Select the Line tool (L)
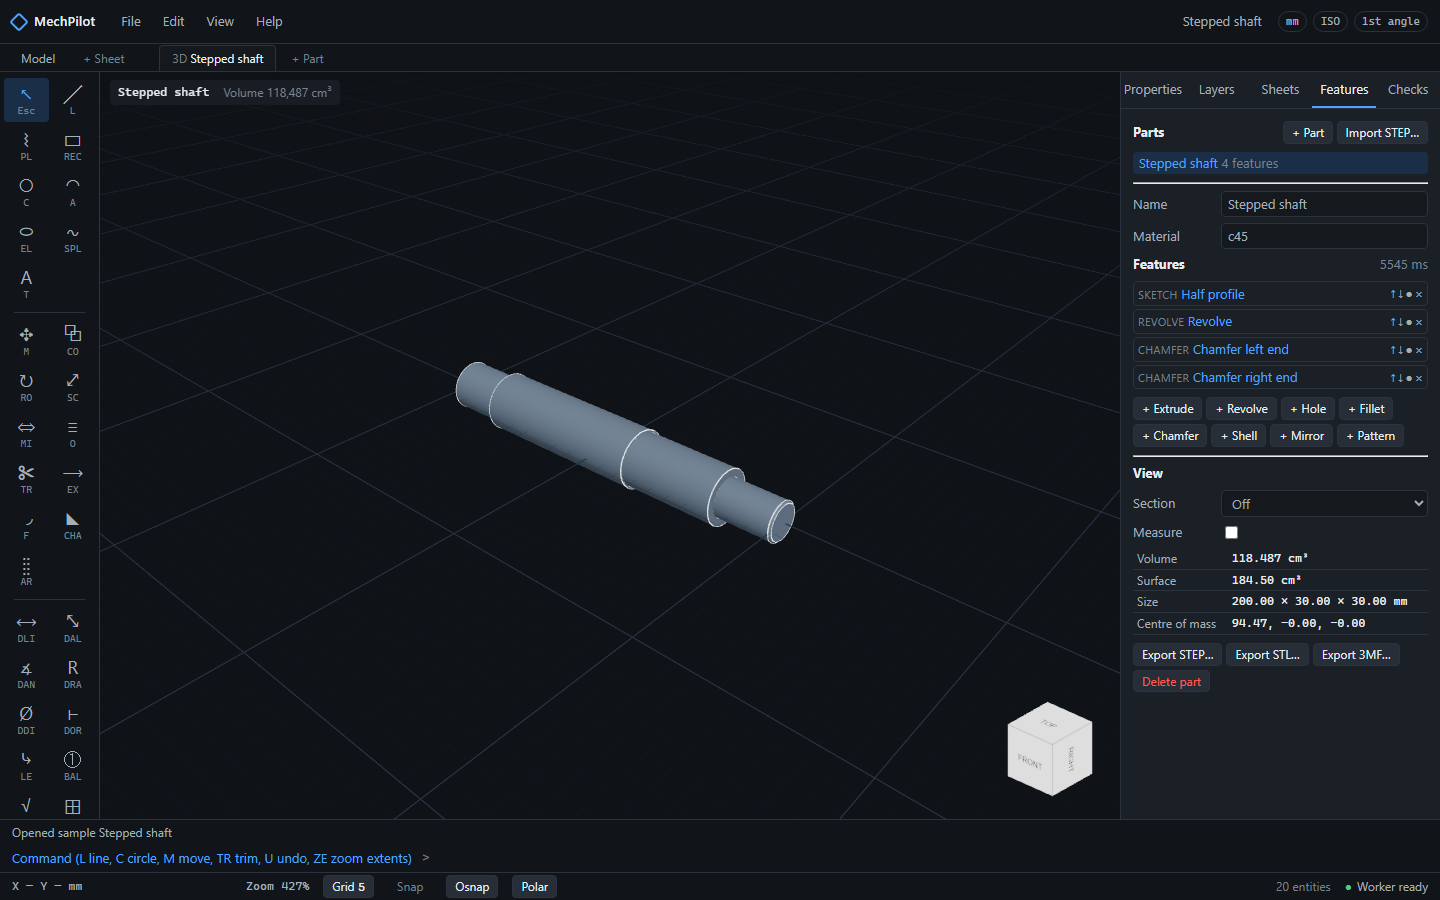Screen dimensions: 1440x900 pyautogui.click(x=72, y=99)
